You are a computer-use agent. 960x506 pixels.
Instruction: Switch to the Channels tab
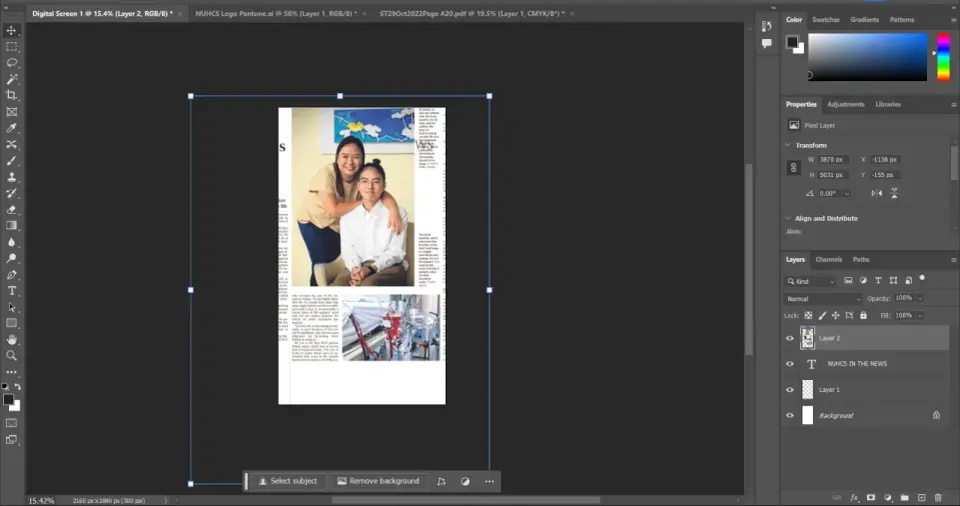[x=829, y=260]
